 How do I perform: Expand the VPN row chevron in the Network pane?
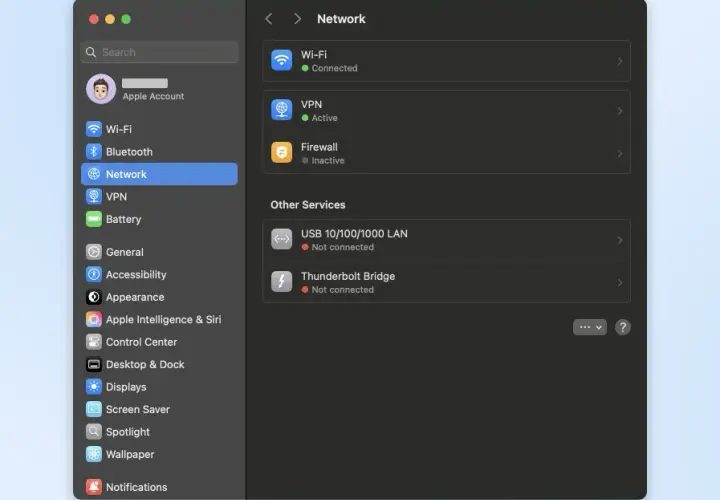pos(620,111)
